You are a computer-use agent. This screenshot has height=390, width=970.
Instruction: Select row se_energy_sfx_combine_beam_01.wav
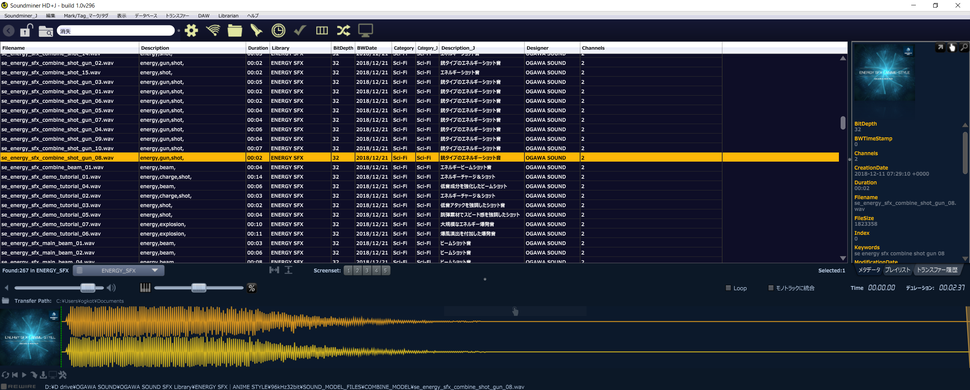pyautogui.click(x=419, y=167)
